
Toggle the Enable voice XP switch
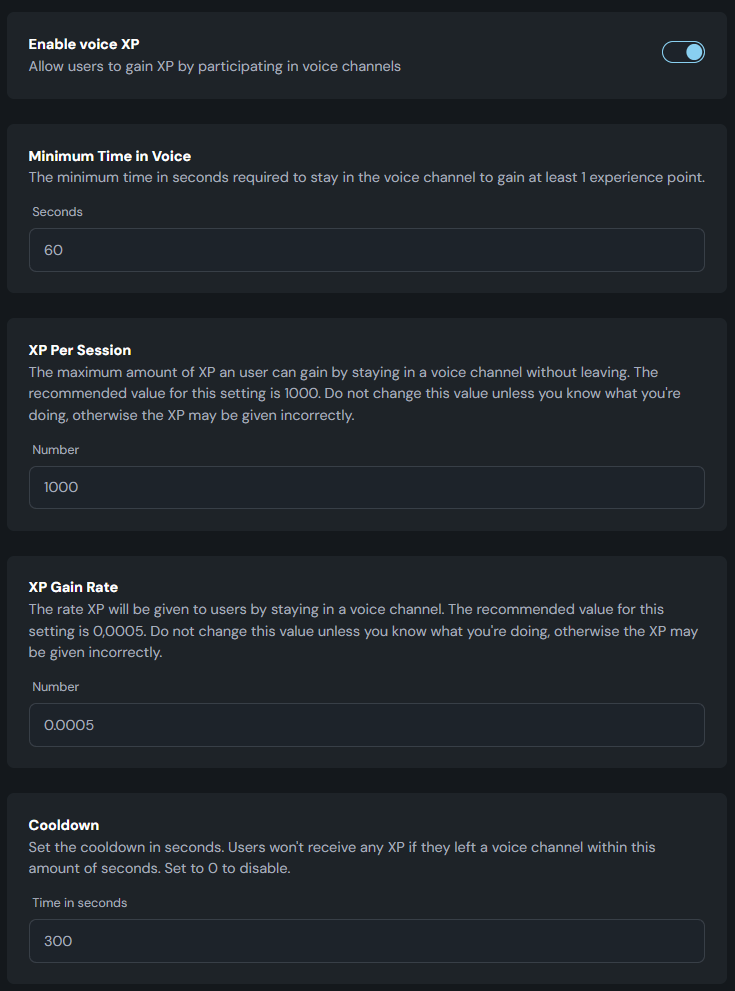[x=683, y=52]
